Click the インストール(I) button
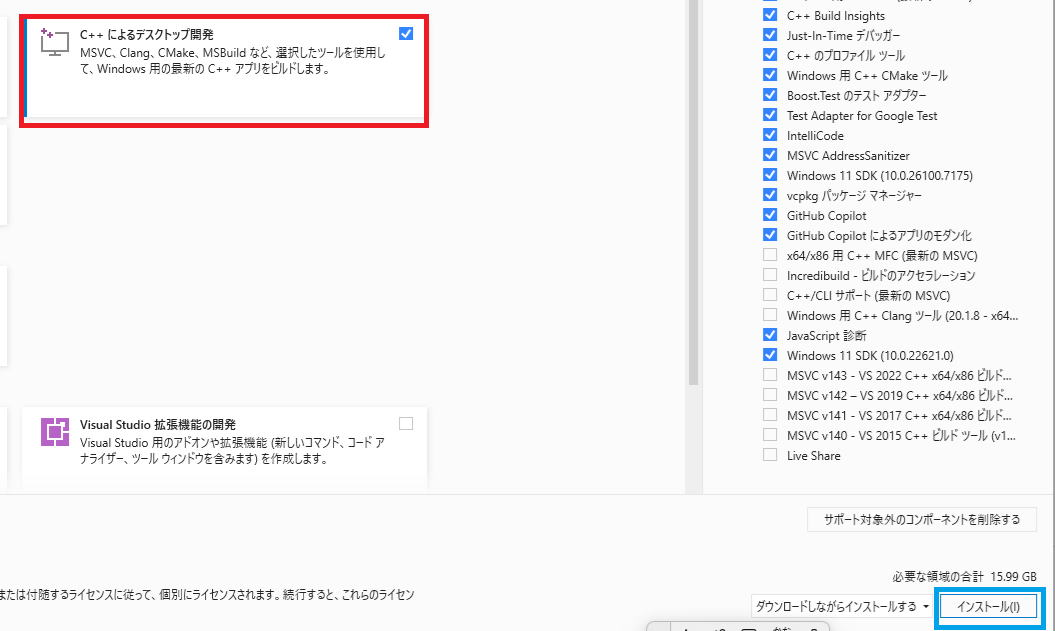This screenshot has width=1055, height=631. pyautogui.click(x=988, y=607)
